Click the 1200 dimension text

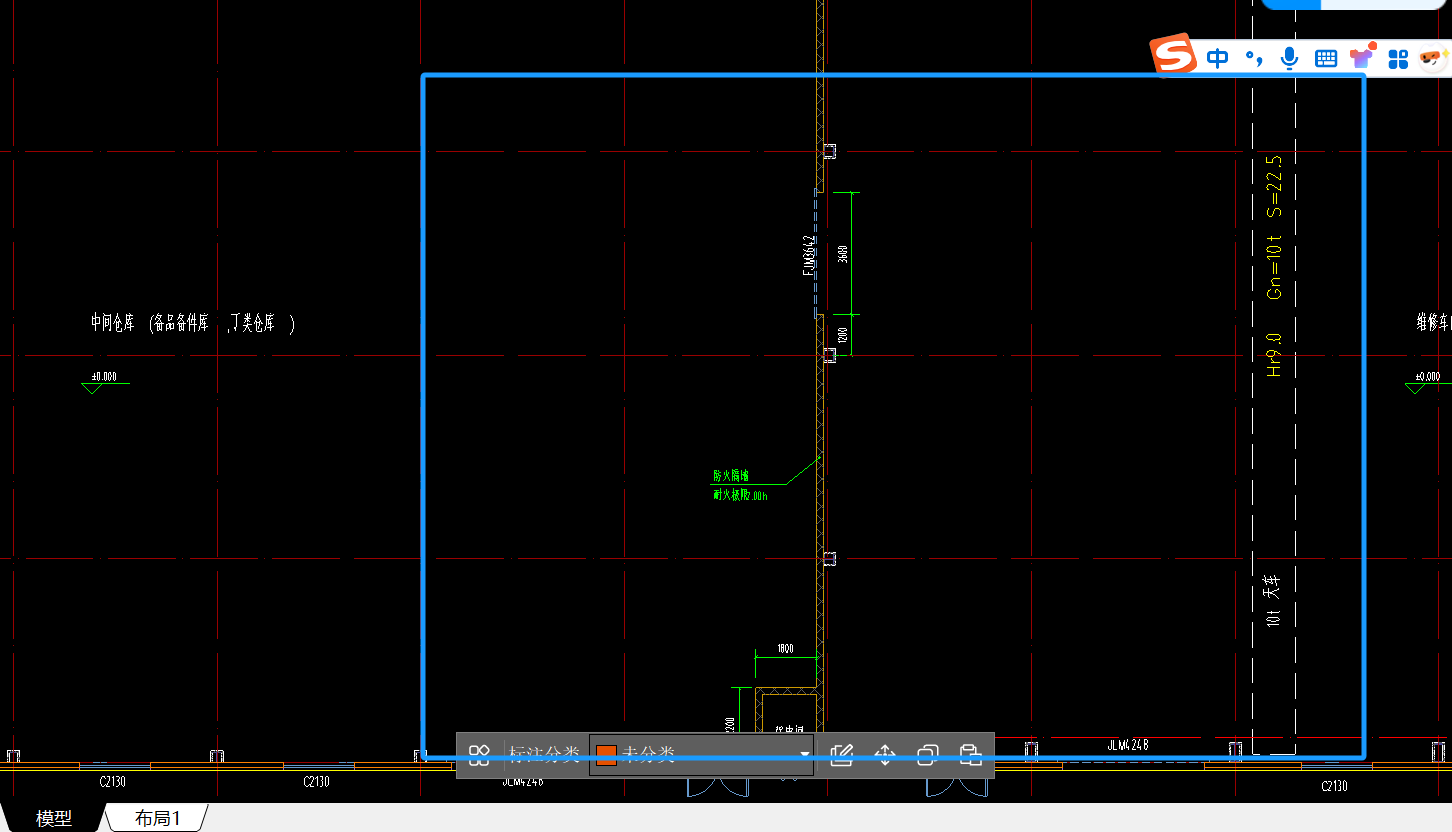843,335
